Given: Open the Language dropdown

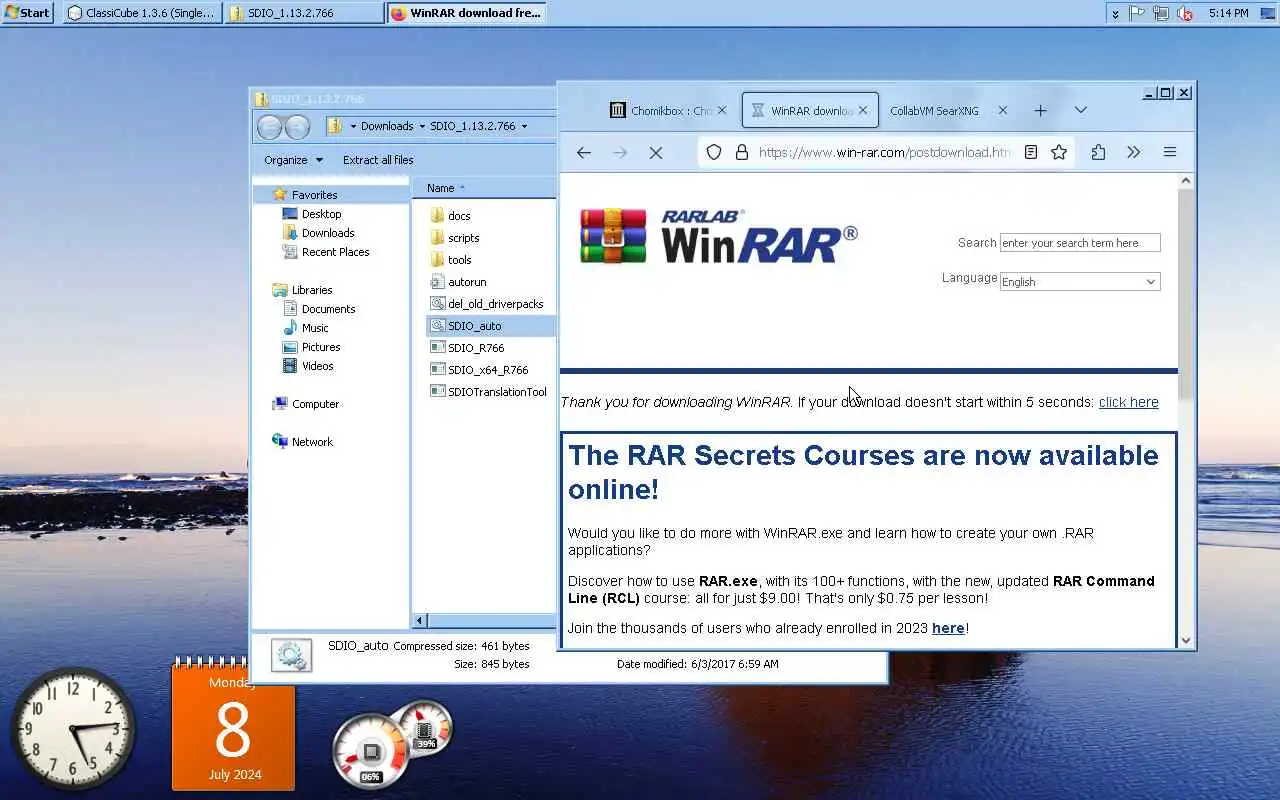Looking at the screenshot, I should (x=1080, y=282).
